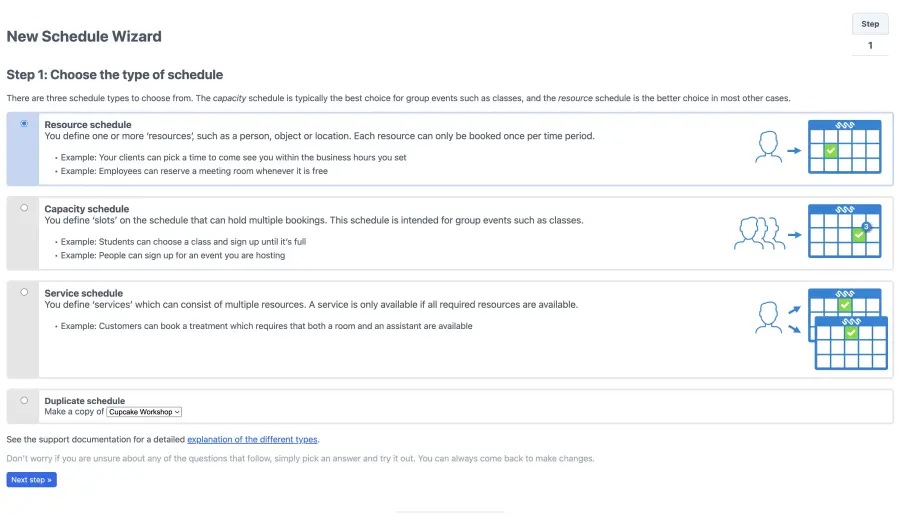Click the Step 1 indicator tab
This screenshot has height=515, width=900.
[x=870, y=45]
